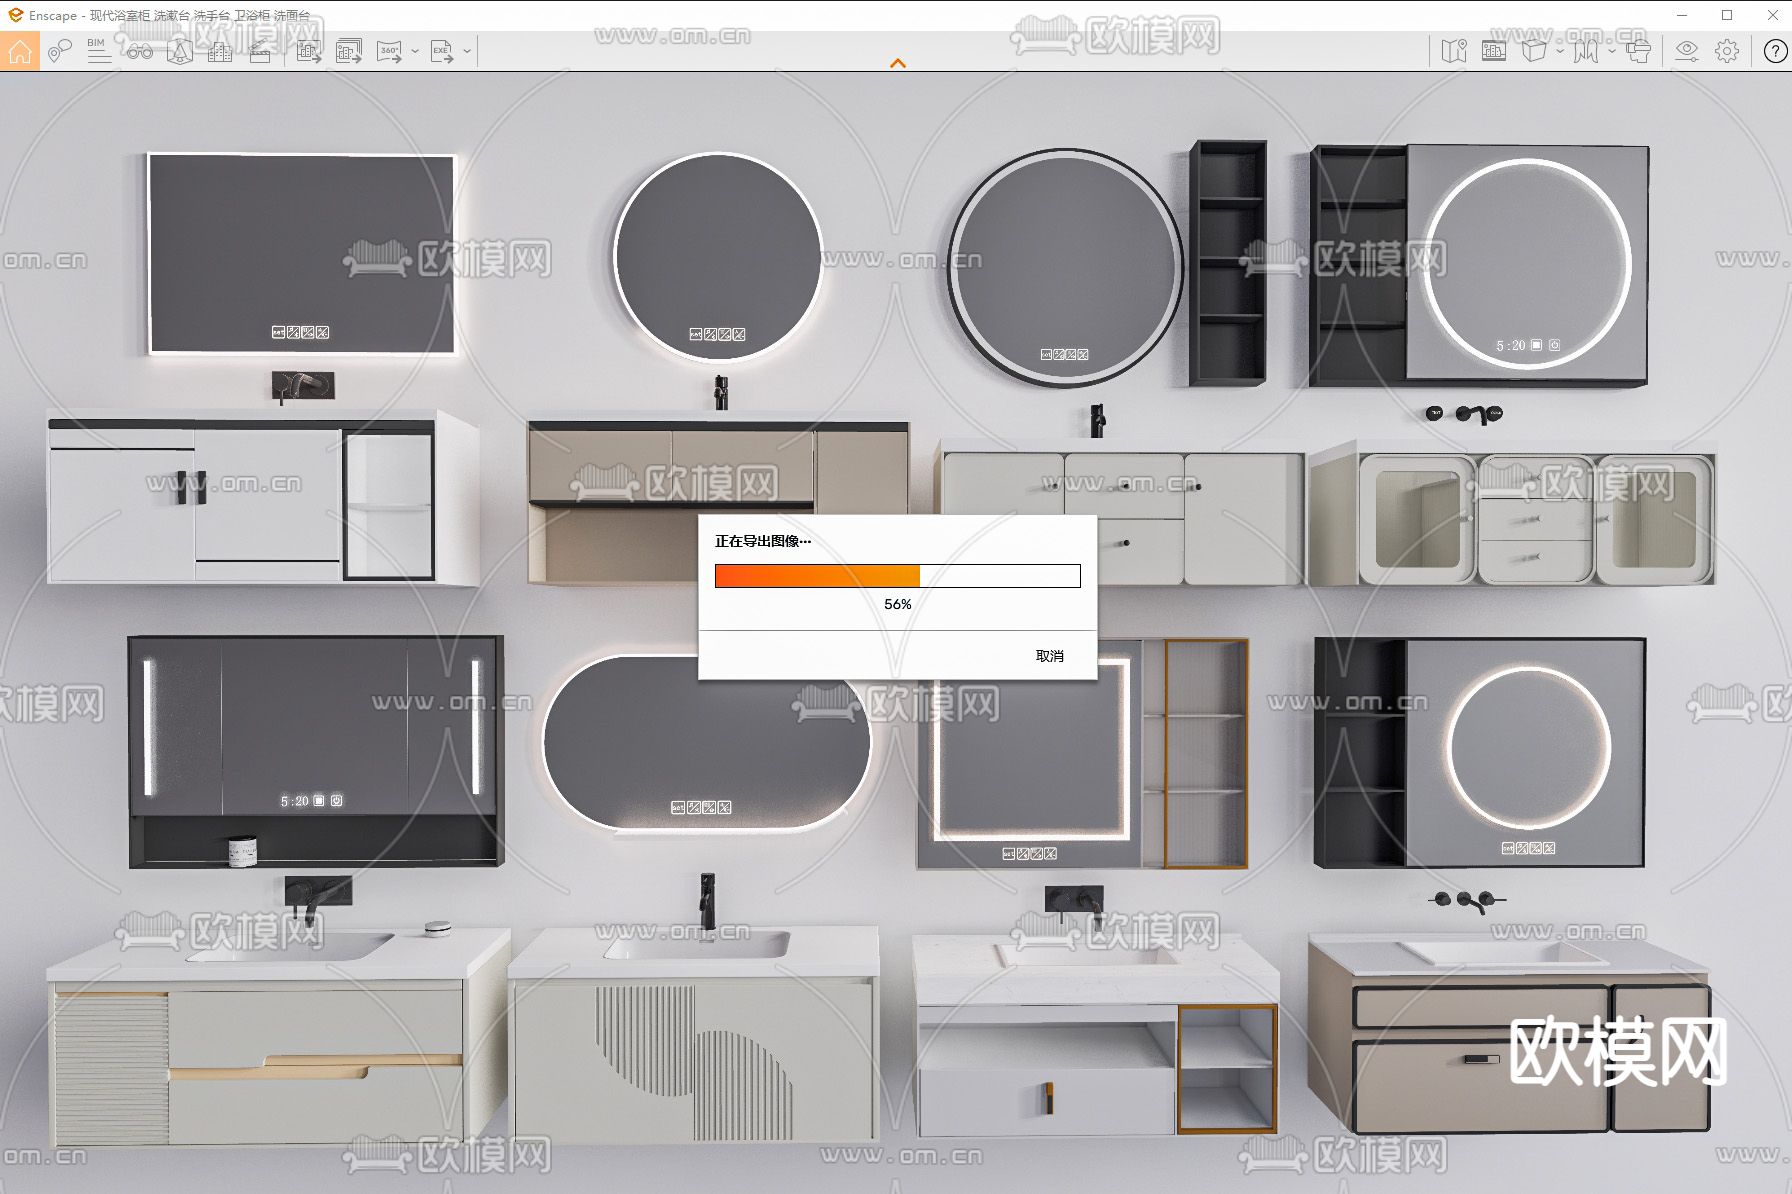Click 取消 to cancel the export
This screenshot has width=1792, height=1194.
1050,656
